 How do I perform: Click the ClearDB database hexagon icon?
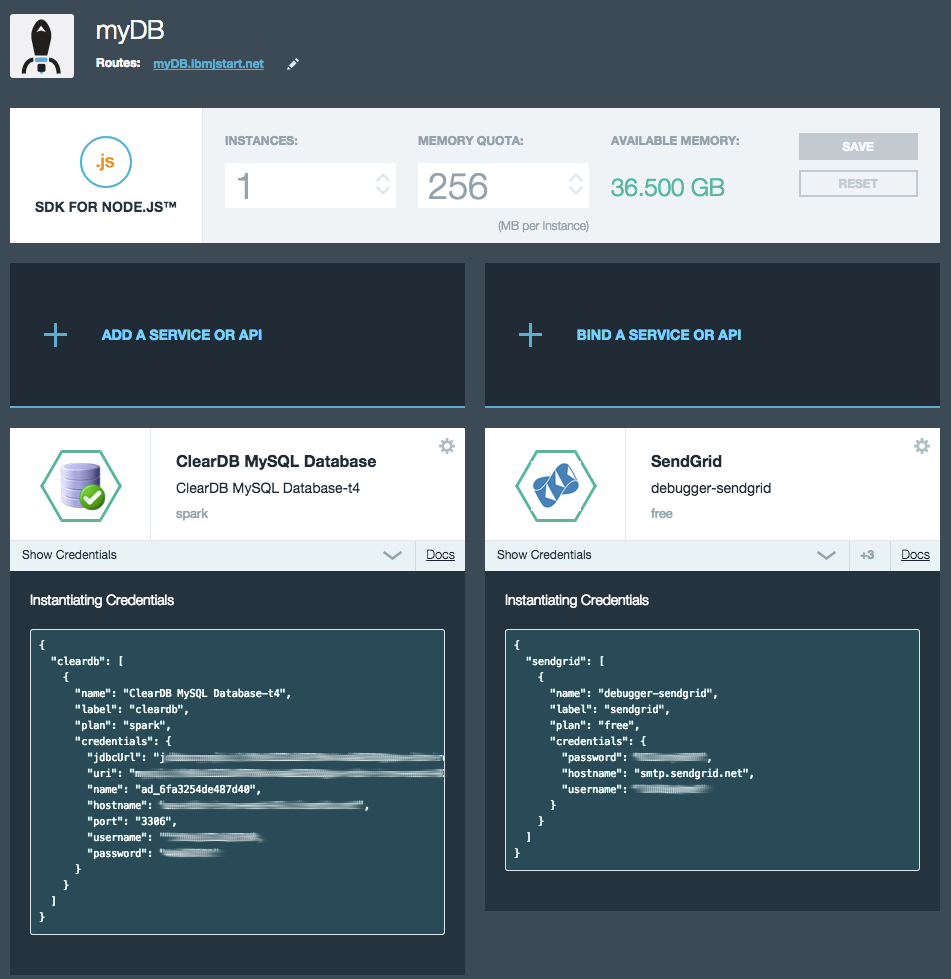(x=81, y=485)
